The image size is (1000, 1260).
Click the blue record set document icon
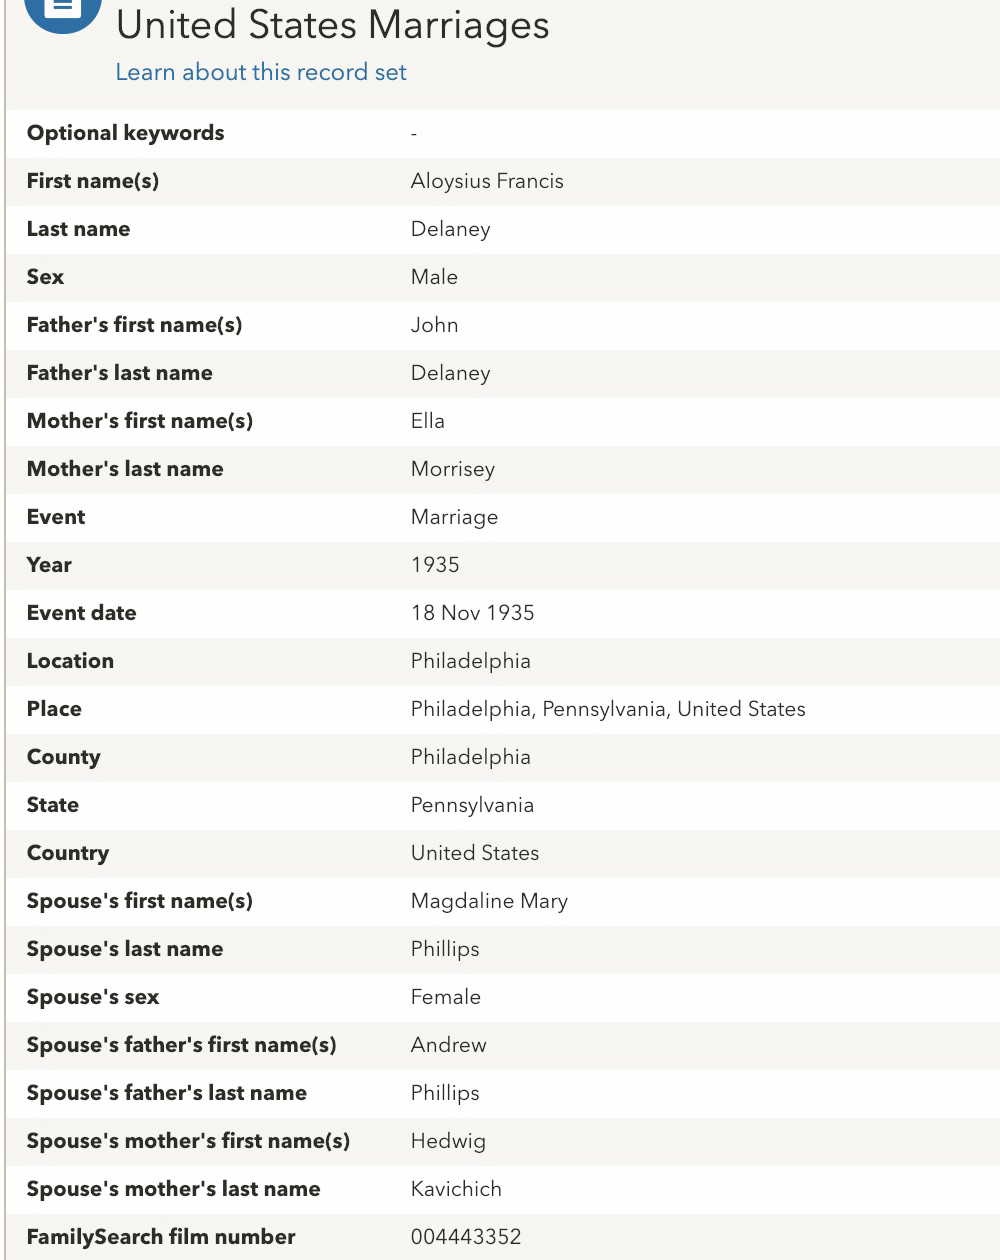click(x=62, y=10)
